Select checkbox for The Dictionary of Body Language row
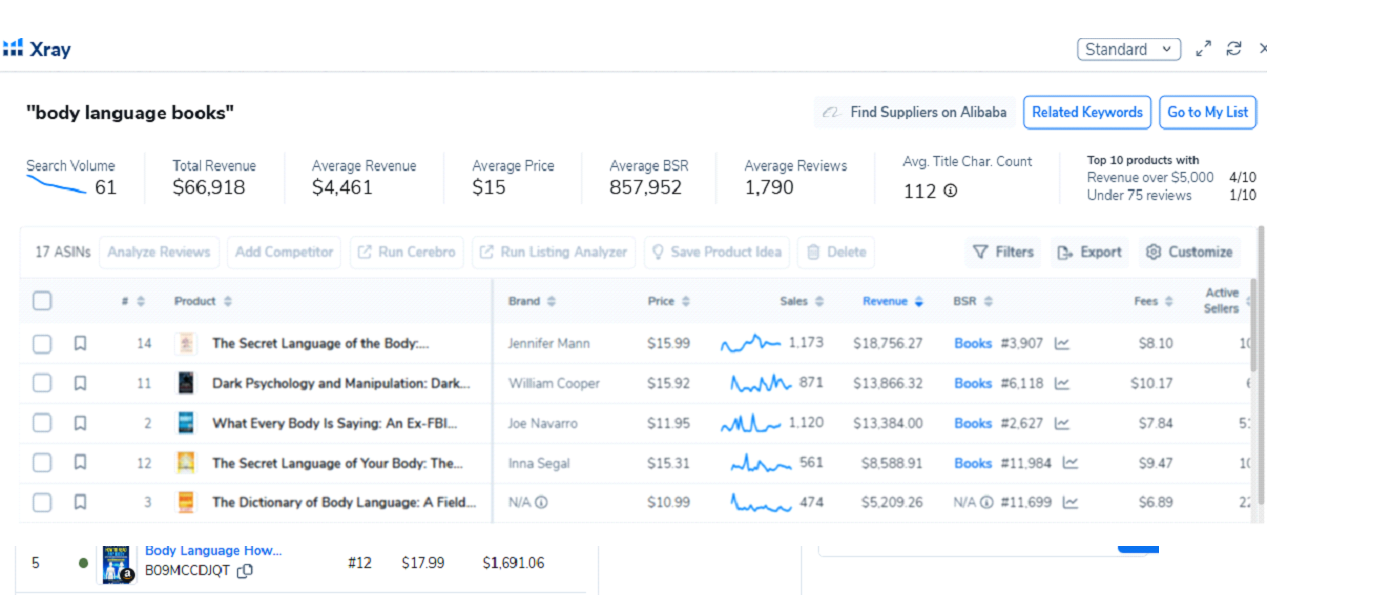 [x=42, y=503]
